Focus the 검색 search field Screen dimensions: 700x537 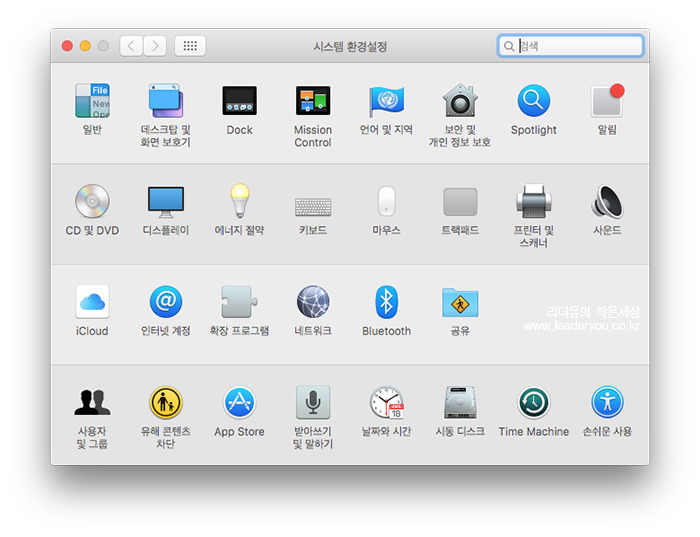pos(570,46)
